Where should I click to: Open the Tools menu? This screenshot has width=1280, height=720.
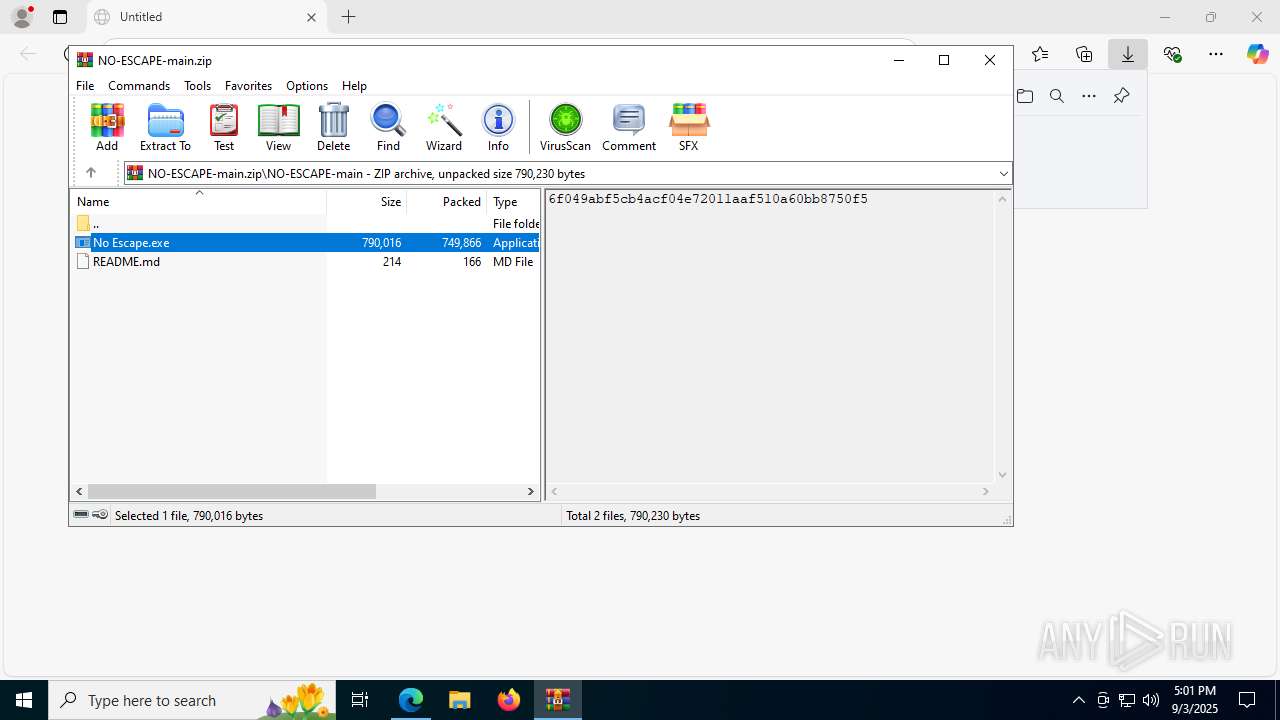pyautogui.click(x=197, y=86)
